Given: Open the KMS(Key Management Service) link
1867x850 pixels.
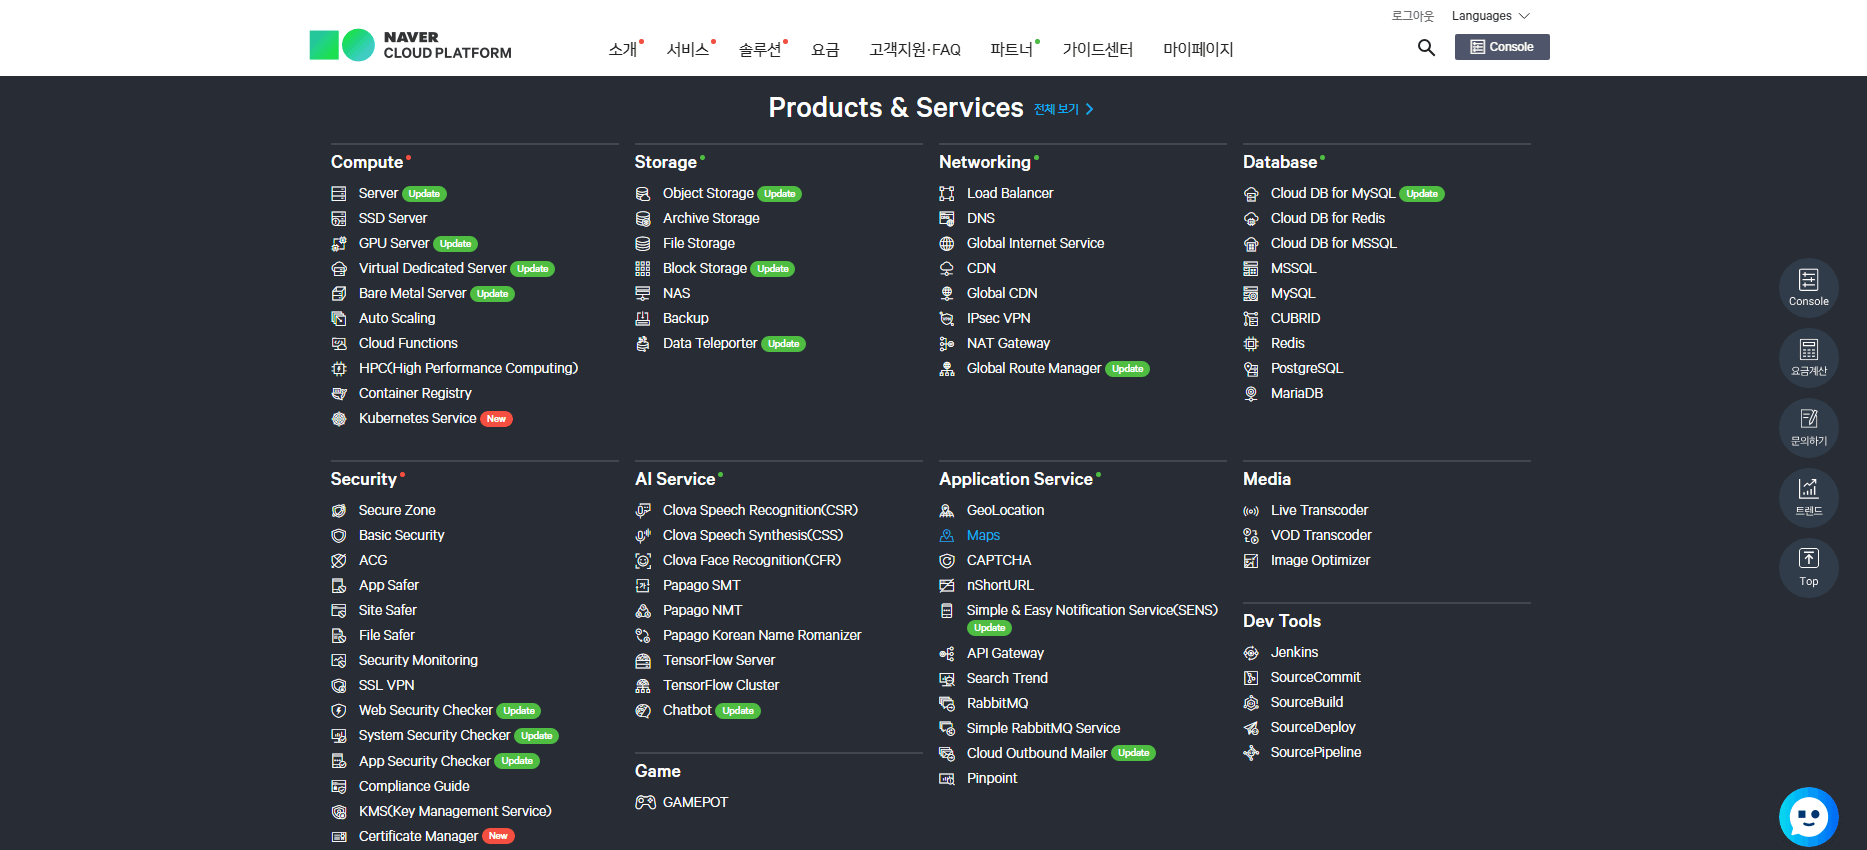Looking at the screenshot, I should (455, 812).
